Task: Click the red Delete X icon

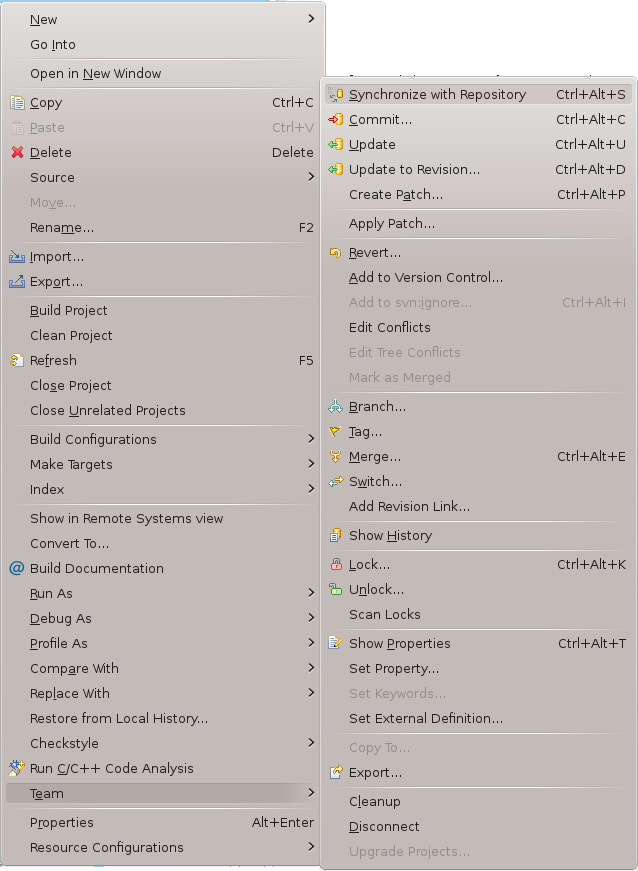Action: tap(17, 153)
